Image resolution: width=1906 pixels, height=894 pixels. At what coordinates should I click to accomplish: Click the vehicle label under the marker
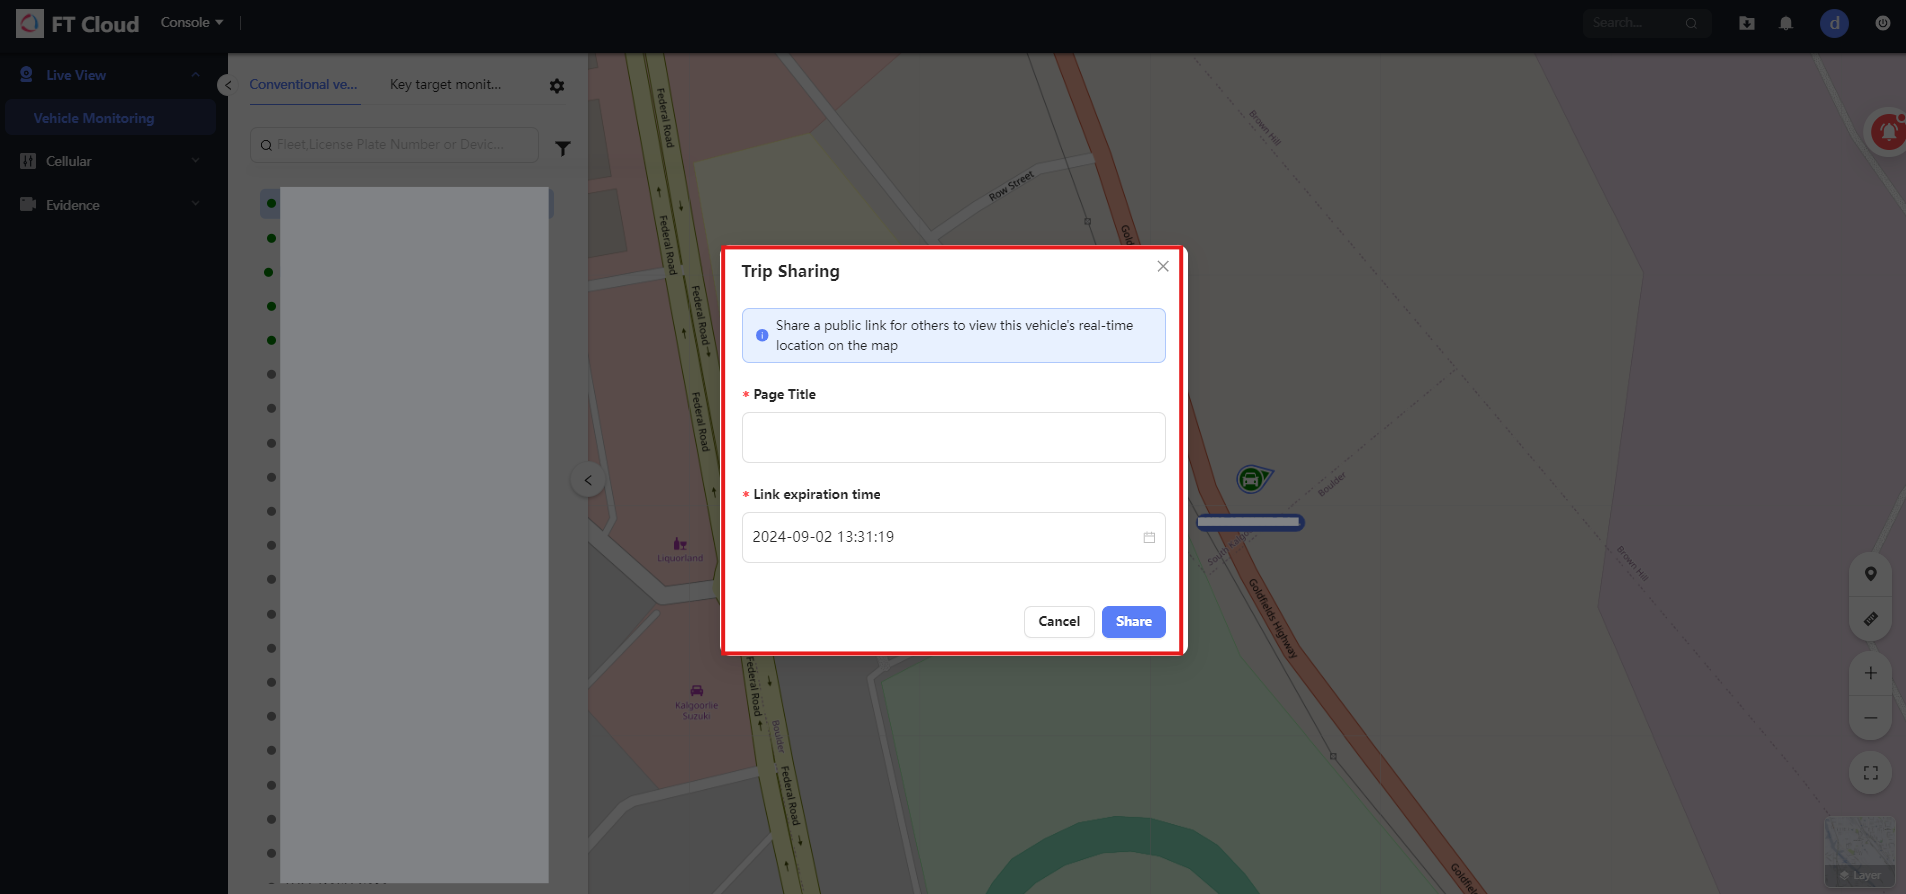coord(1250,522)
